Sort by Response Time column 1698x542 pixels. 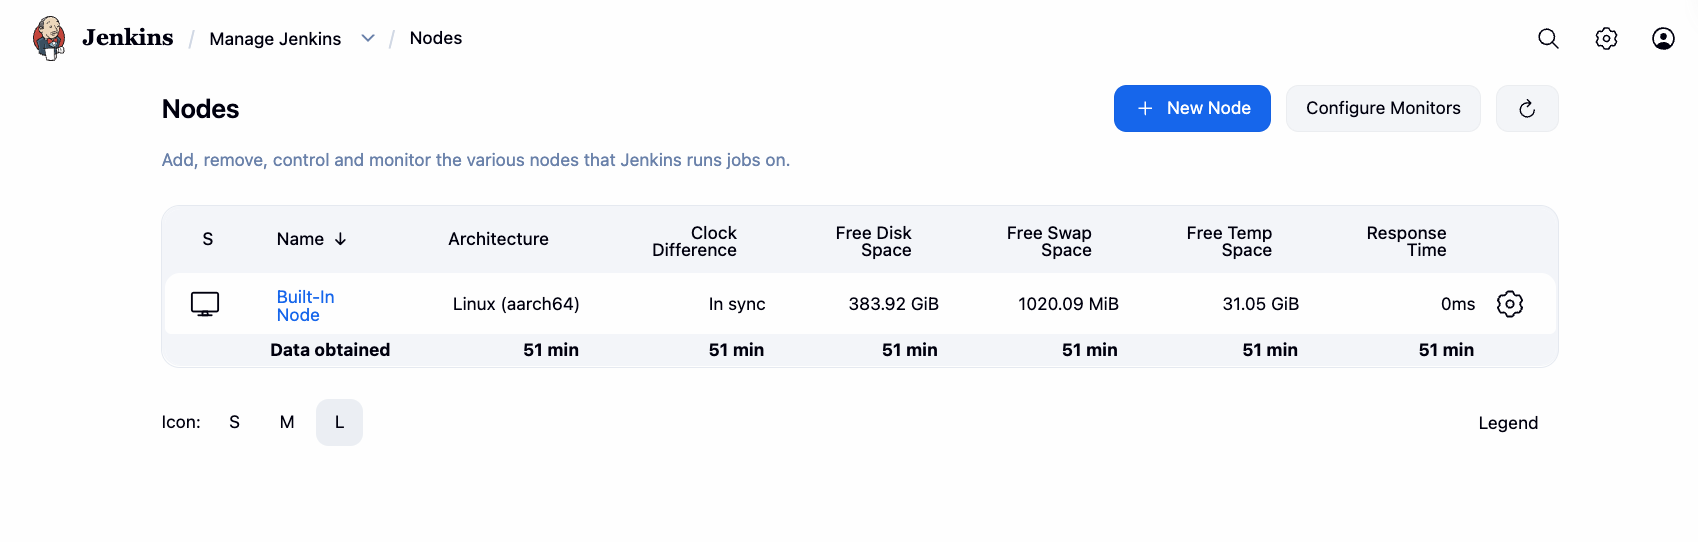[1406, 241]
